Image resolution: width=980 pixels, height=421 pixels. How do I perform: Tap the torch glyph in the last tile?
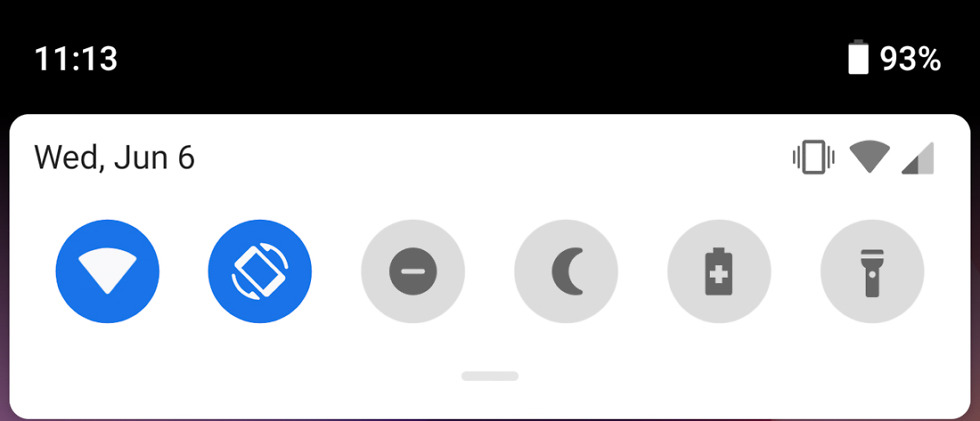coord(872,272)
